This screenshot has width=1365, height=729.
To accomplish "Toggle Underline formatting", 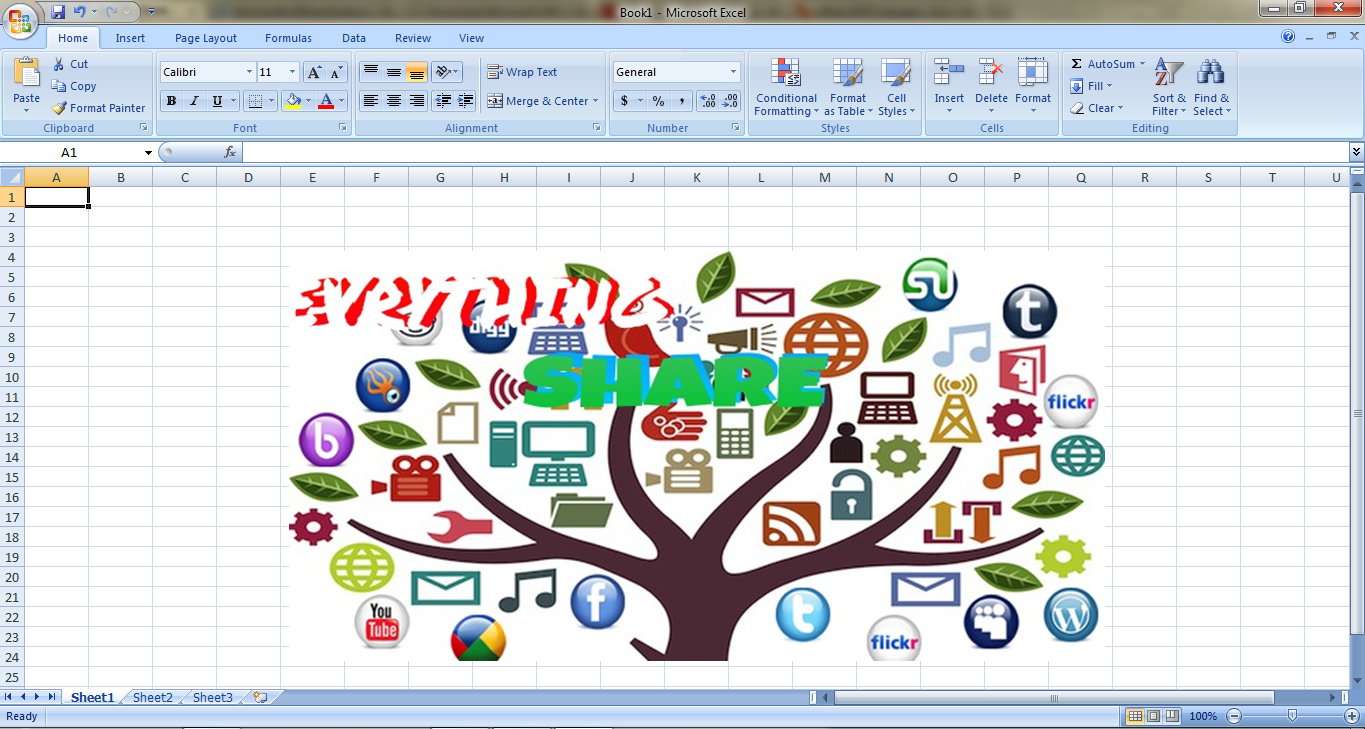I will click(217, 101).
